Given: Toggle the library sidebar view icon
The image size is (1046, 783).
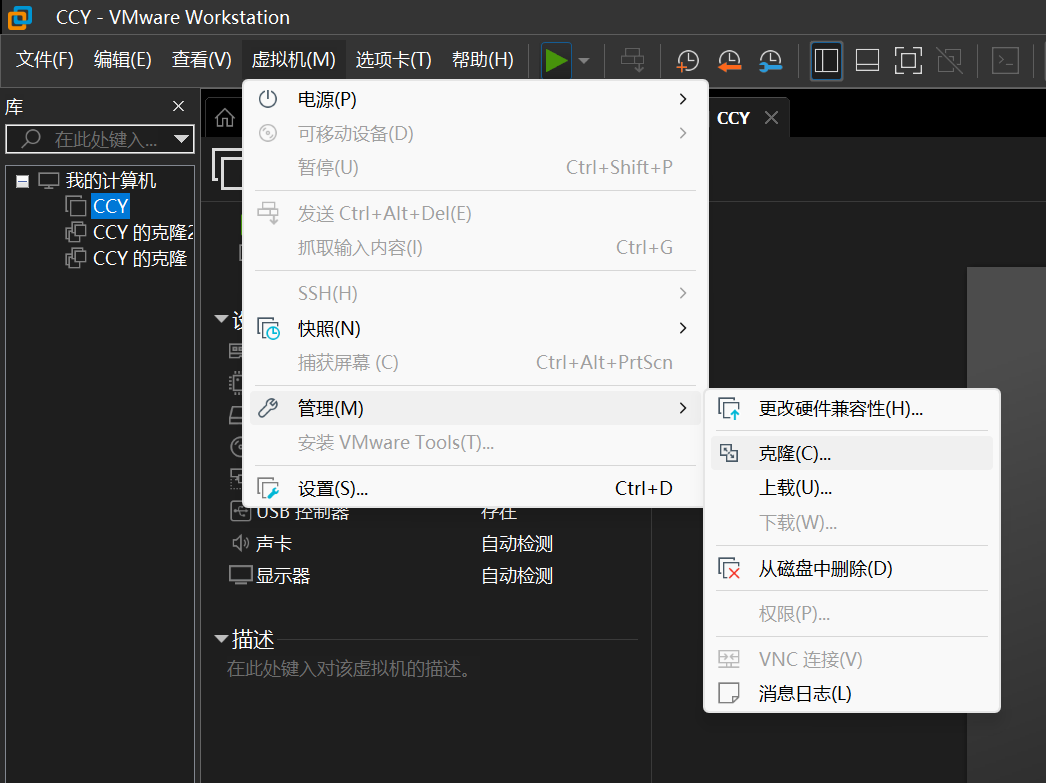Looking at the screenshot, I should 826,61.
